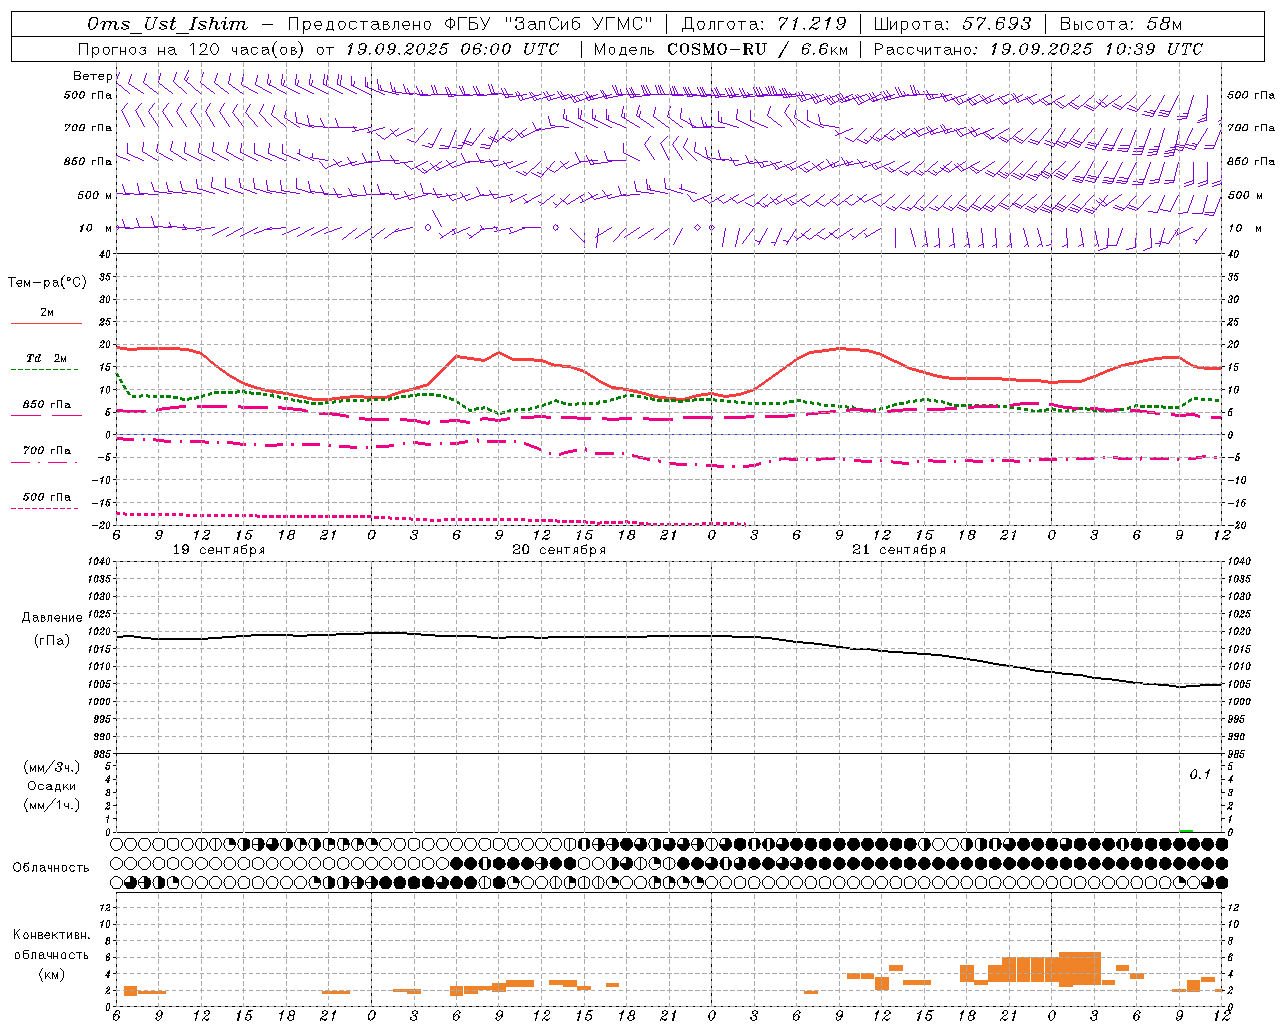The height and width of the screenshot is (1024, 1280).
Task: Click the red solid line sample under '2м' legend
Action: coord(46,324)
